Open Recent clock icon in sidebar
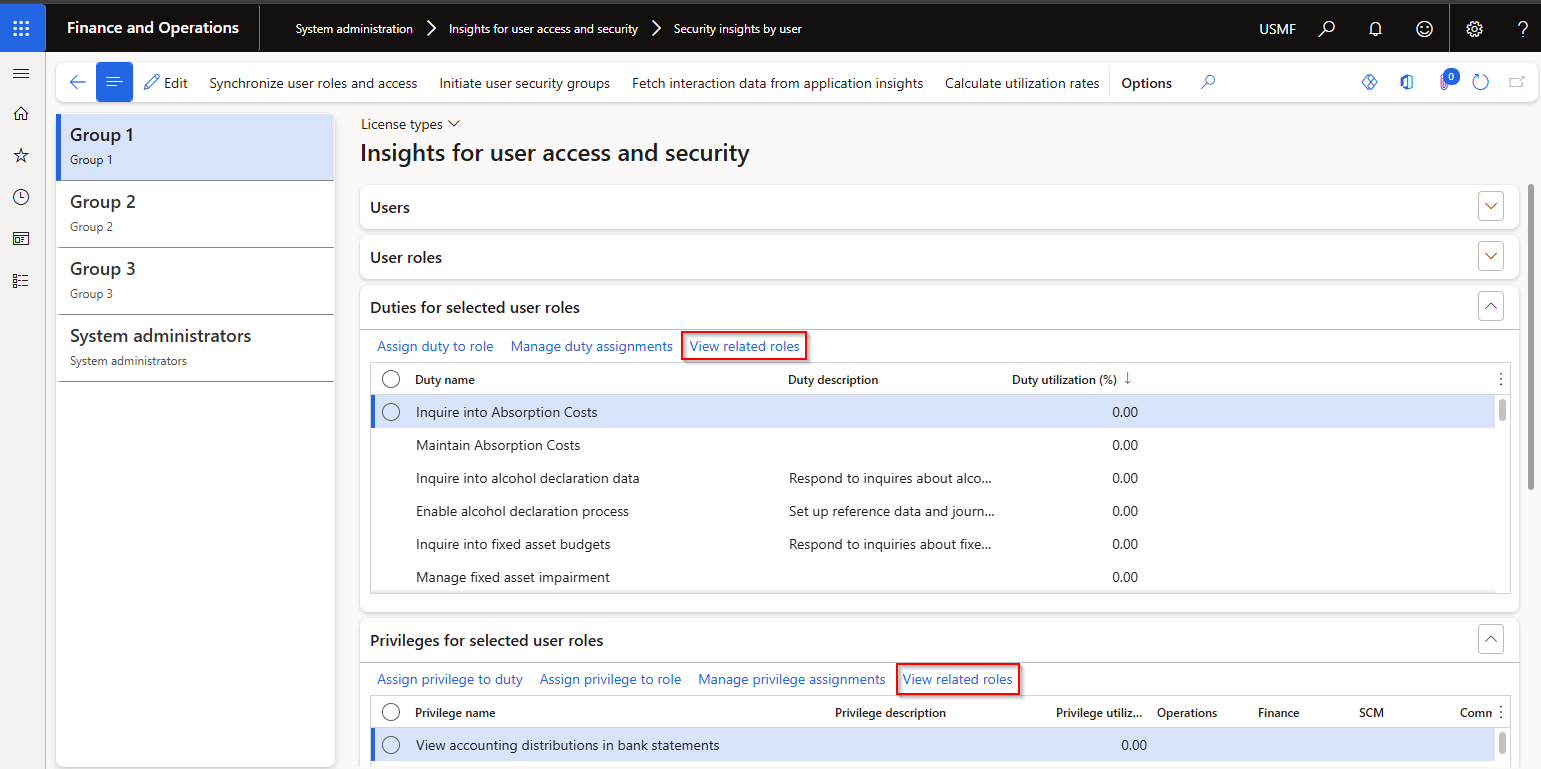Viewport: 1541px width, 769px height. [x=21, y=197]
